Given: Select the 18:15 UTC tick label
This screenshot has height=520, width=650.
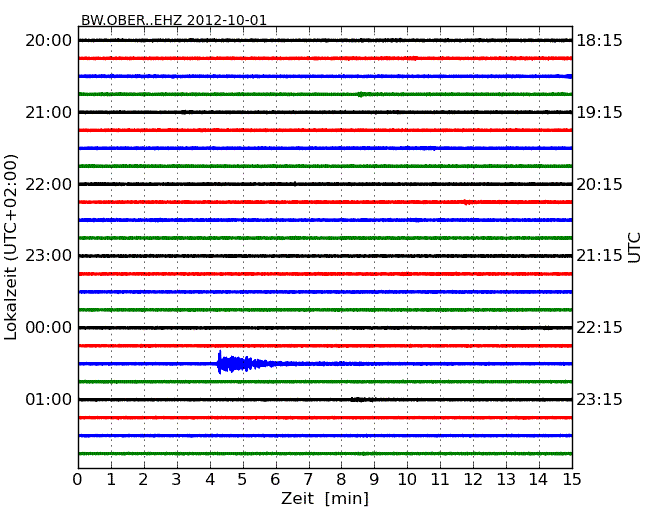Looking at the screenshot, I should tap(599, 41).
